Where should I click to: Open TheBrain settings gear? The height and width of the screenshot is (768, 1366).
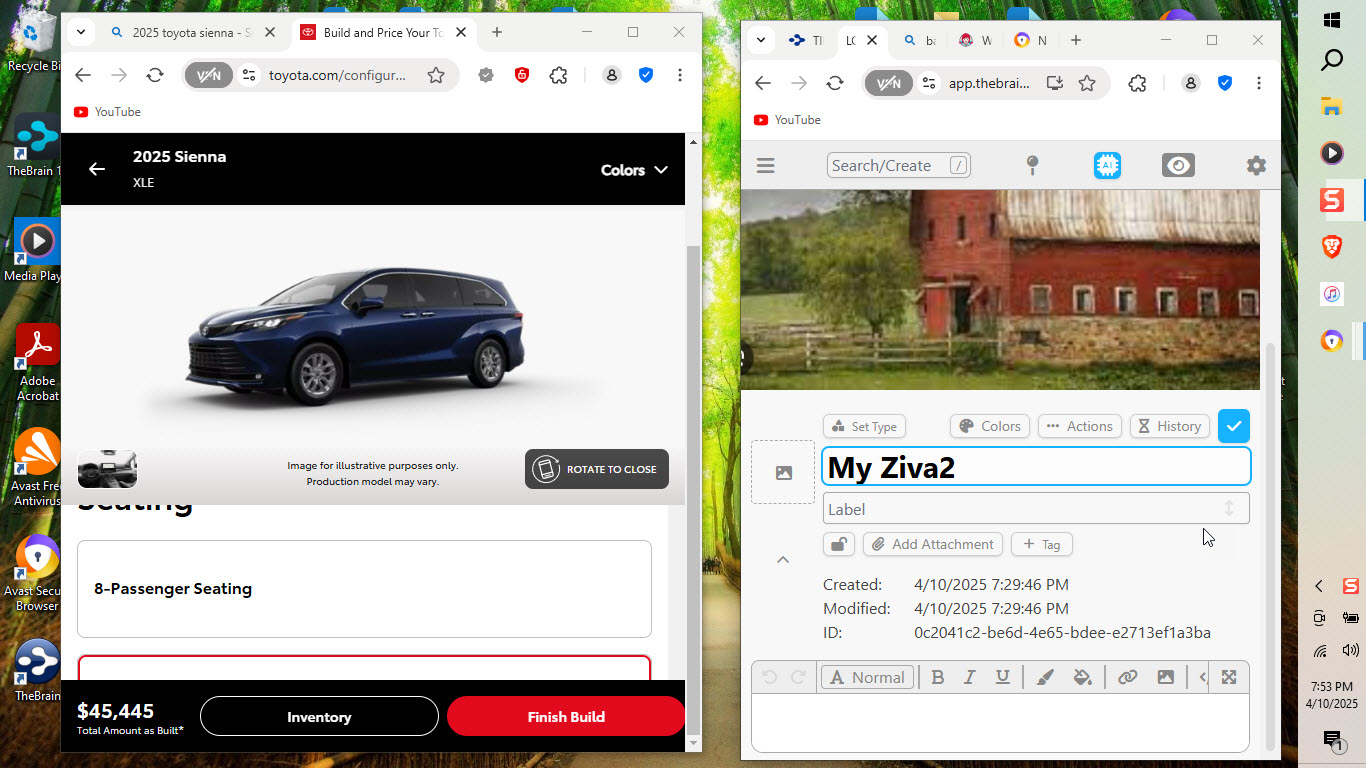[x=1256, y=166]
